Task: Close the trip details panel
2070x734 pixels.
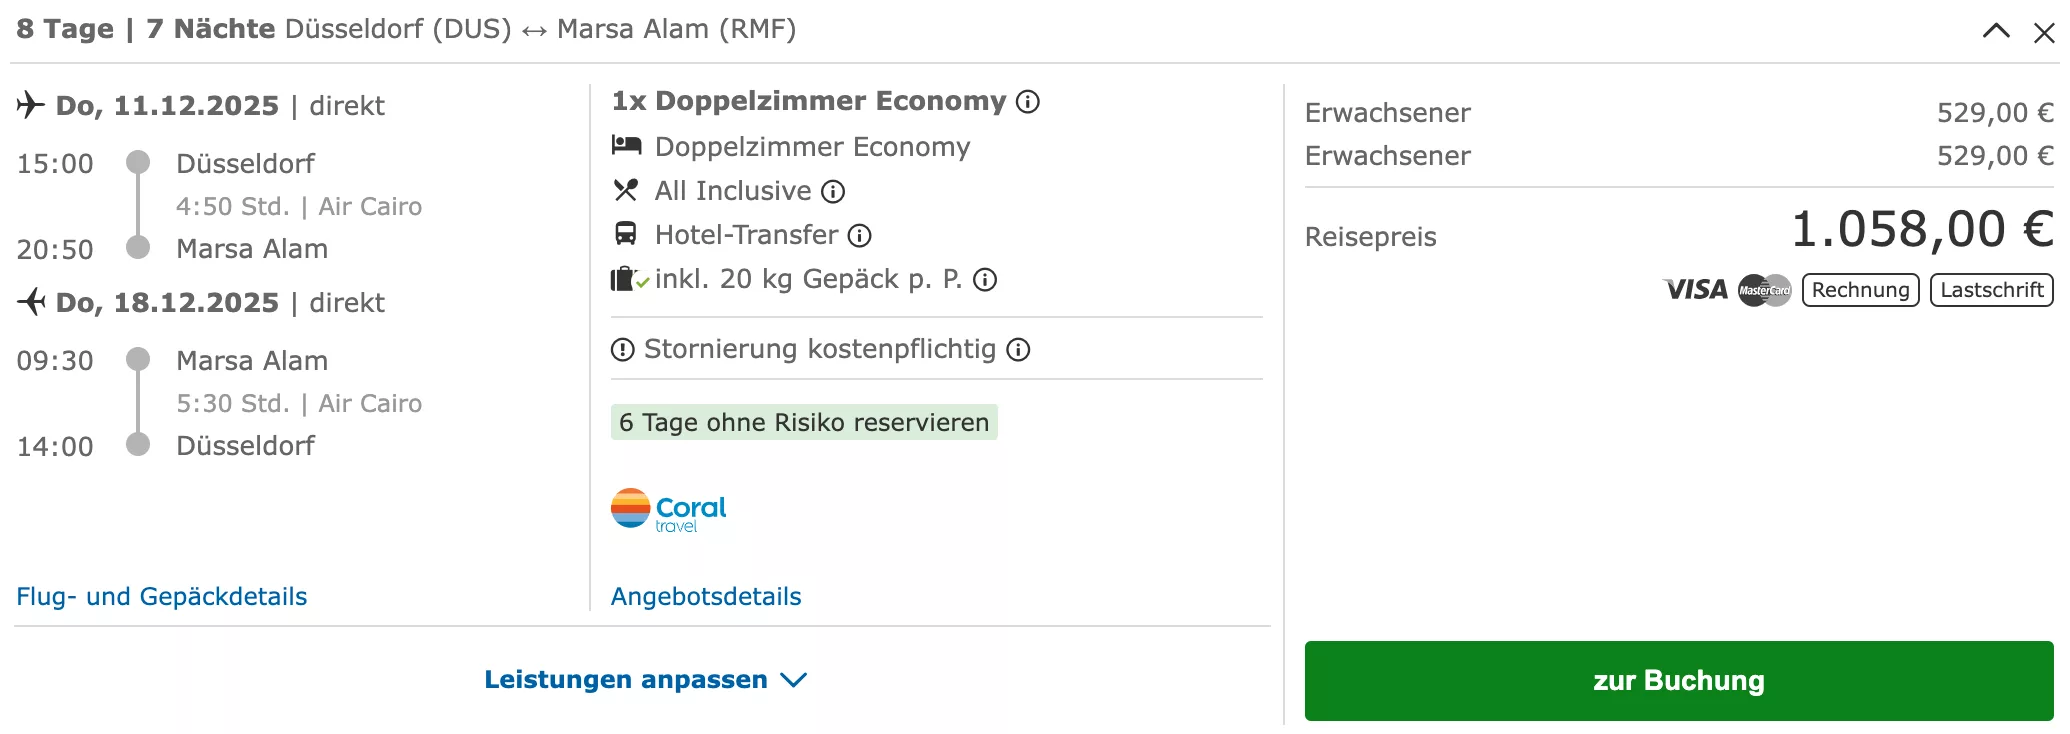Action: (x=2044, y=33)
